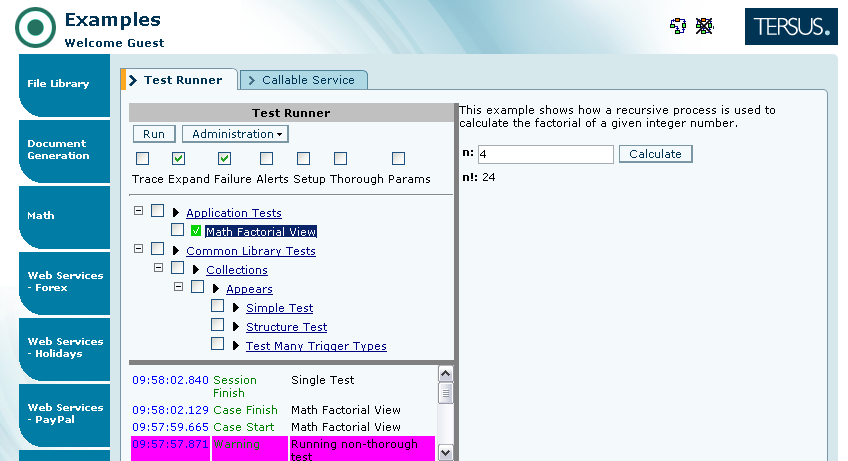Open the File Library sidebar item
The width and height of the screenshot is (848, 461).
pyautogui.click(x=58, y=84)
